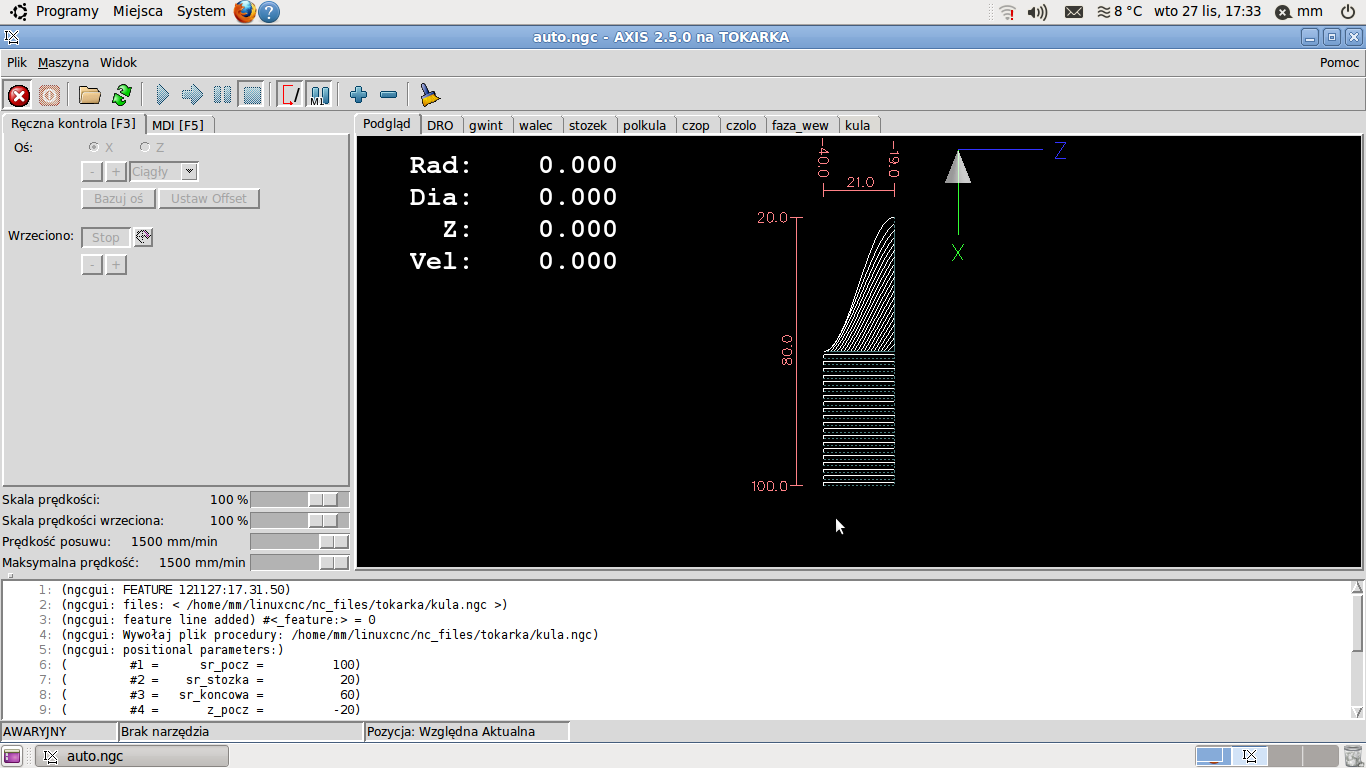This screenshot has height=768, width=1366.
Task: Open mail indicator envelope icon
Action: pos(1074,12)
